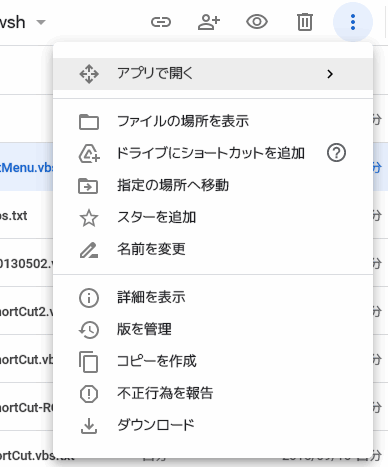Open the wsh folder dropdown arrow
This screenshot has width=388, height=467.
[41, 23]
